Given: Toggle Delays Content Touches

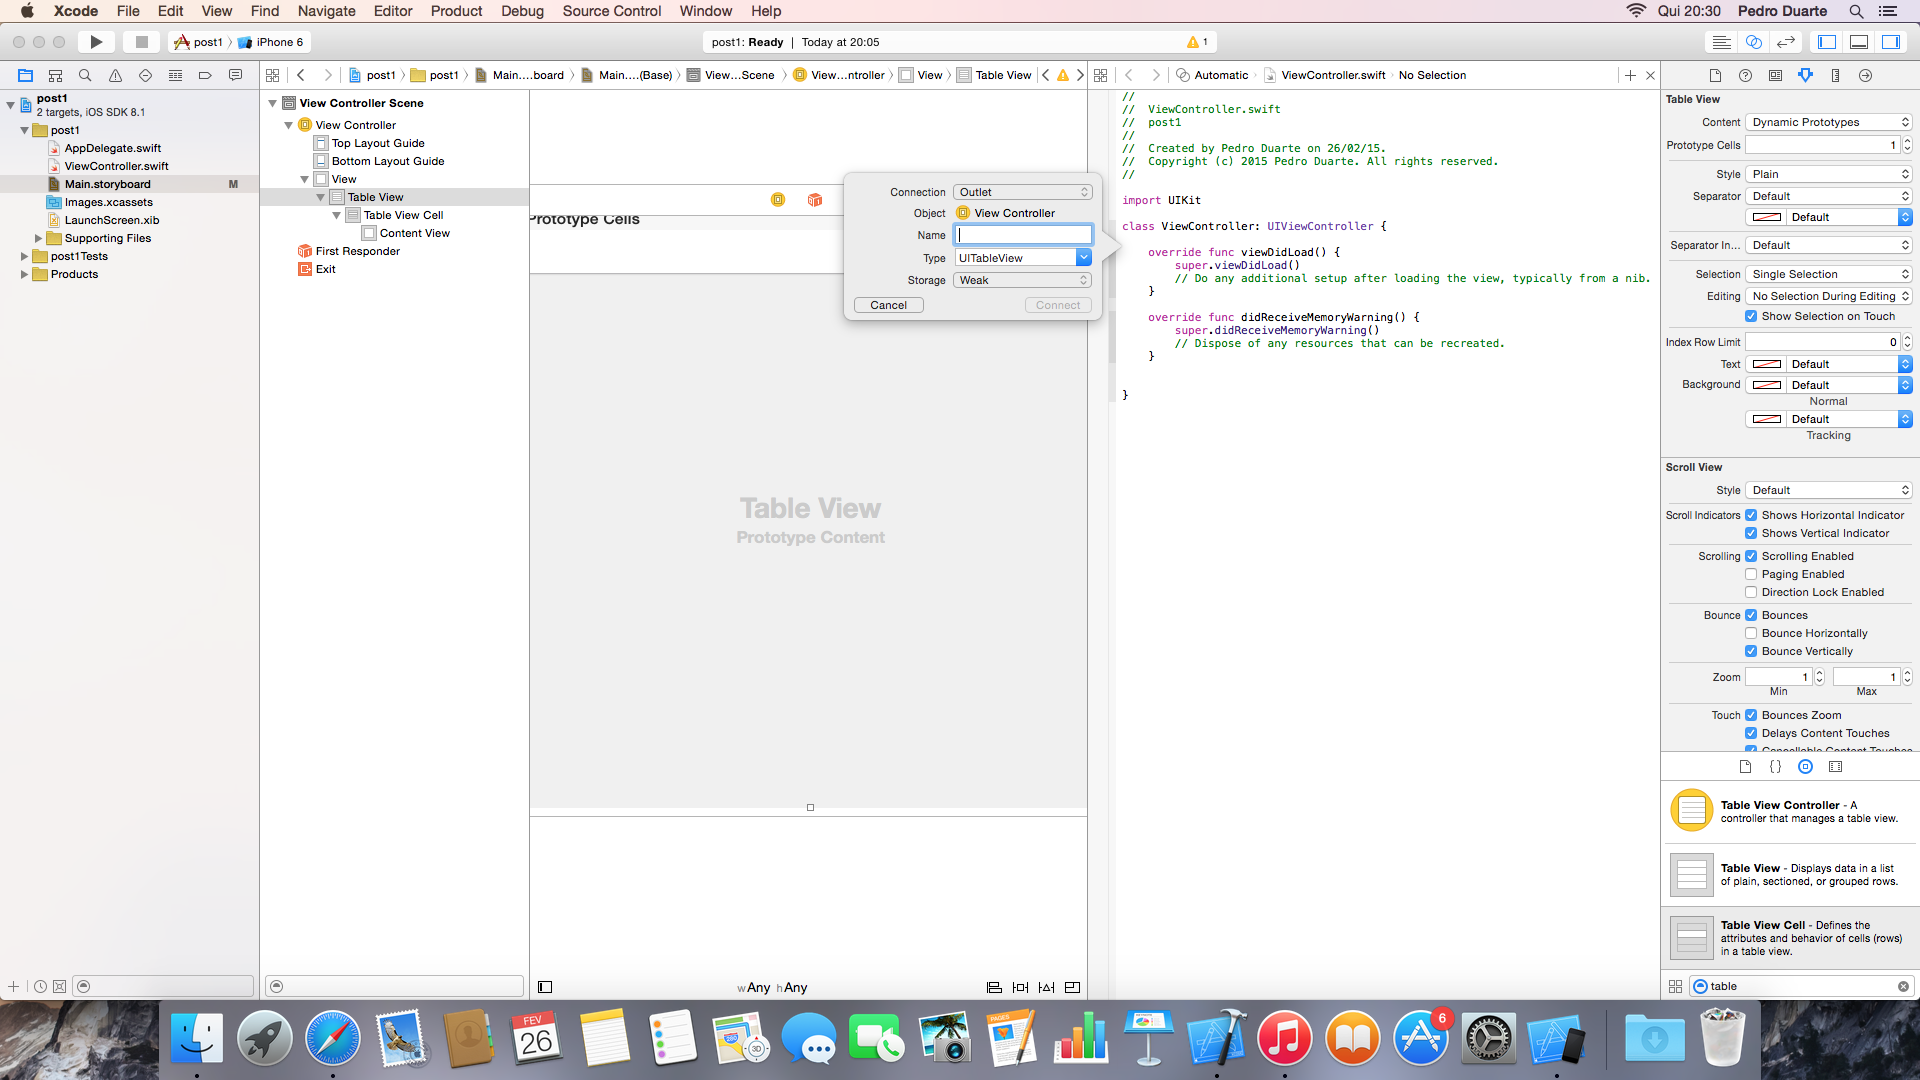Looking at the screenshot, I should pos(1751,733).
